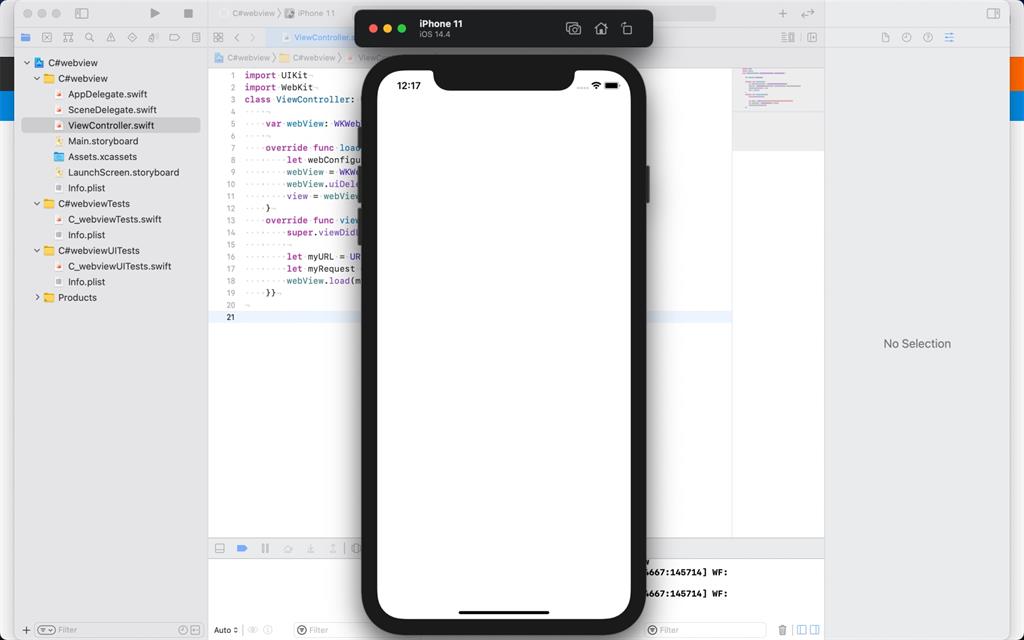This screenshot has width=1024, height=640.
Task: Clear the console with the trash button
Action: click(782, 630)
